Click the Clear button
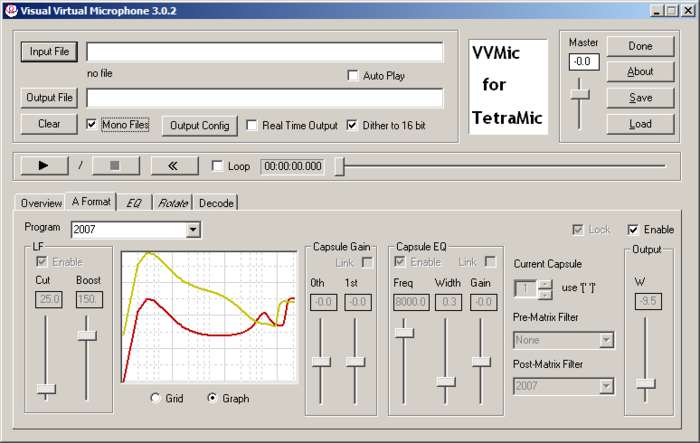The image size is (700, 443). pos(49,124)
